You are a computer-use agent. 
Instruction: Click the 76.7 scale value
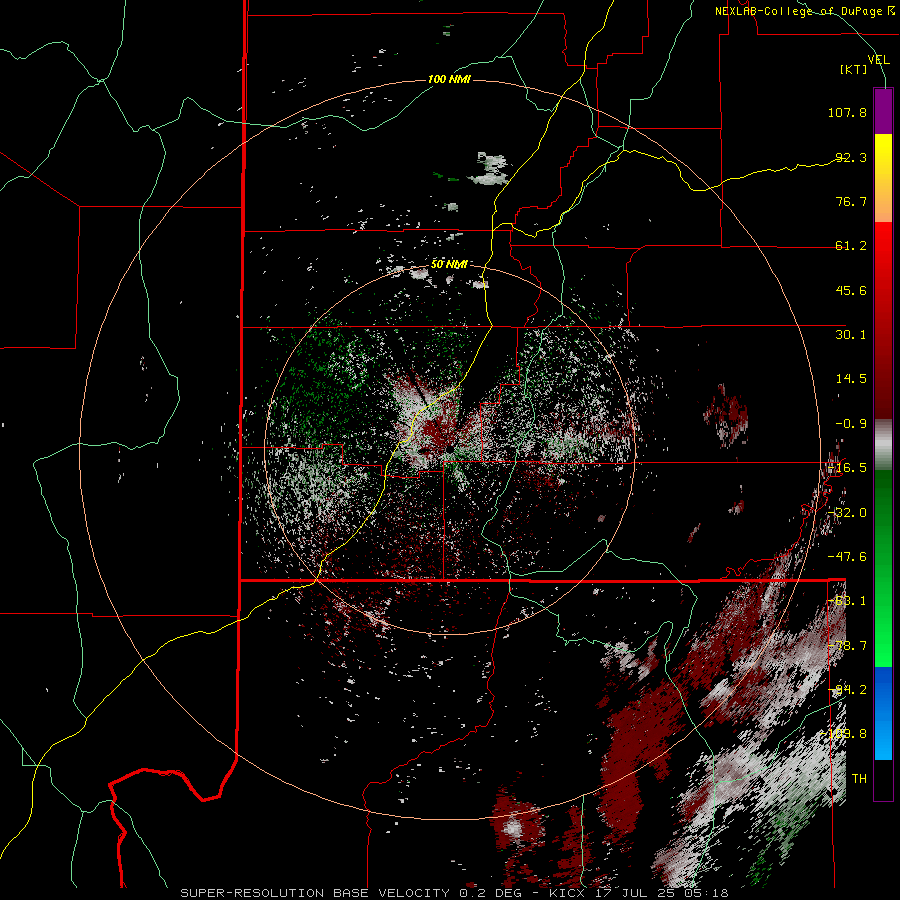[851, 201]
